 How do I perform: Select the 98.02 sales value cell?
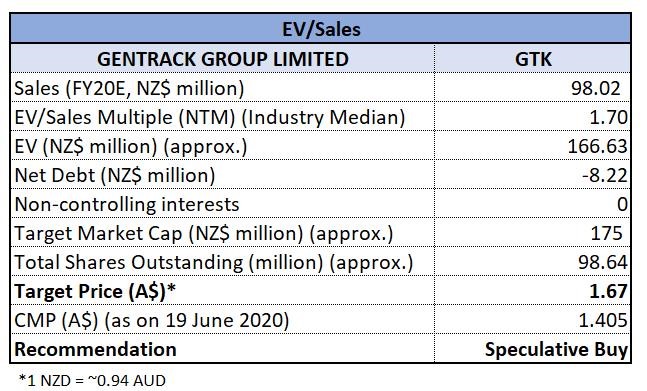(x=533, y=88)
